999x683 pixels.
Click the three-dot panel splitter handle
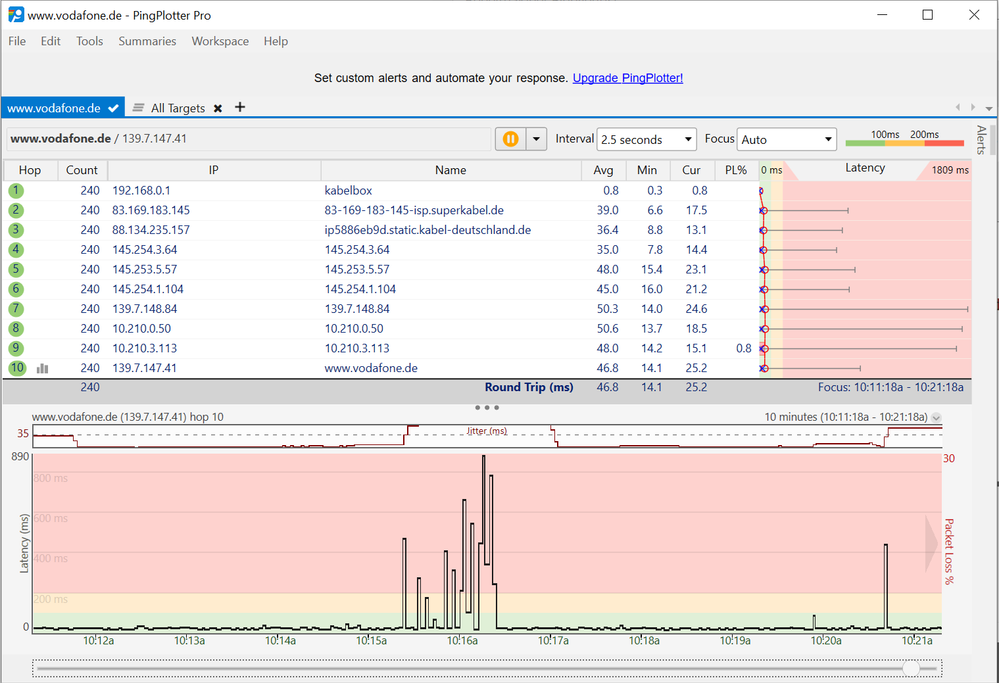tap(487, 407)
